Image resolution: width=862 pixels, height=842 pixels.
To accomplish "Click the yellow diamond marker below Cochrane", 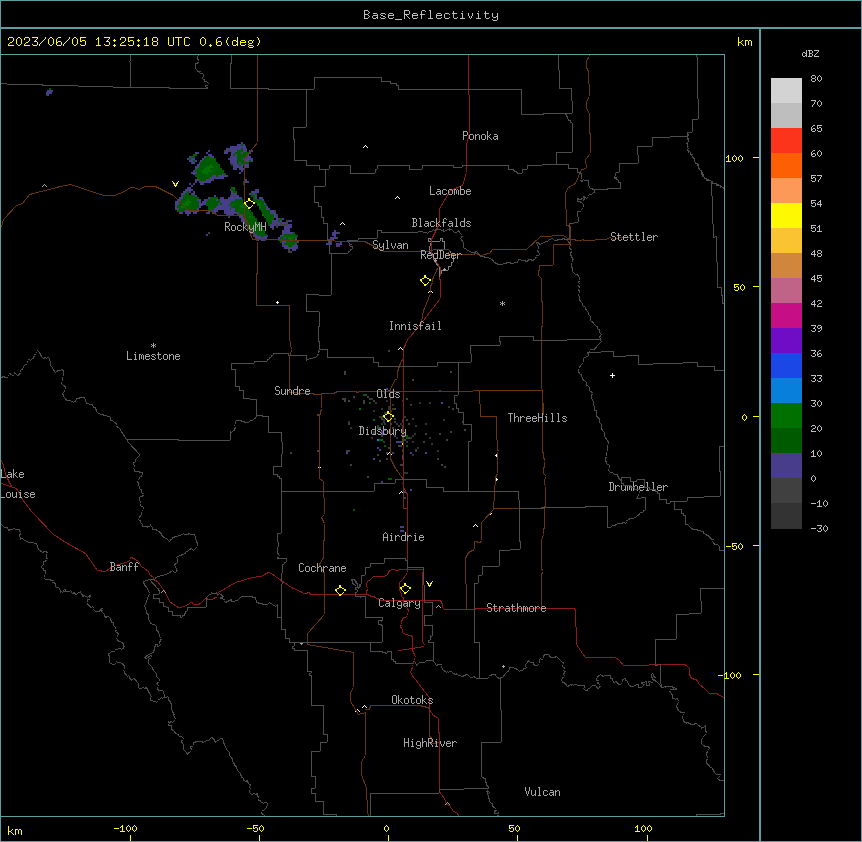I will tap(340, 590).
